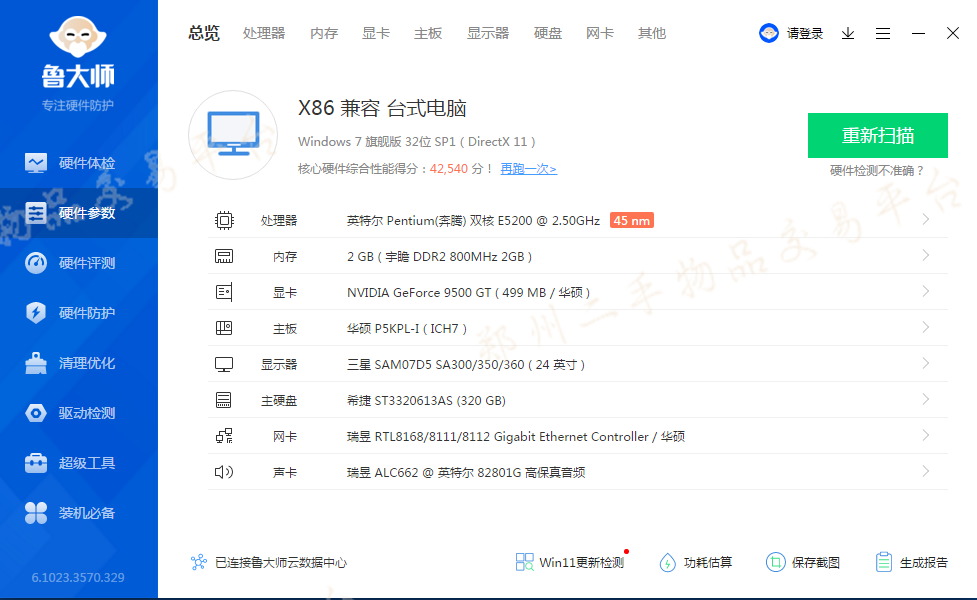This screenshot has width=977, height=600.
Task: Click the graphics card icon
Action: 224,292
